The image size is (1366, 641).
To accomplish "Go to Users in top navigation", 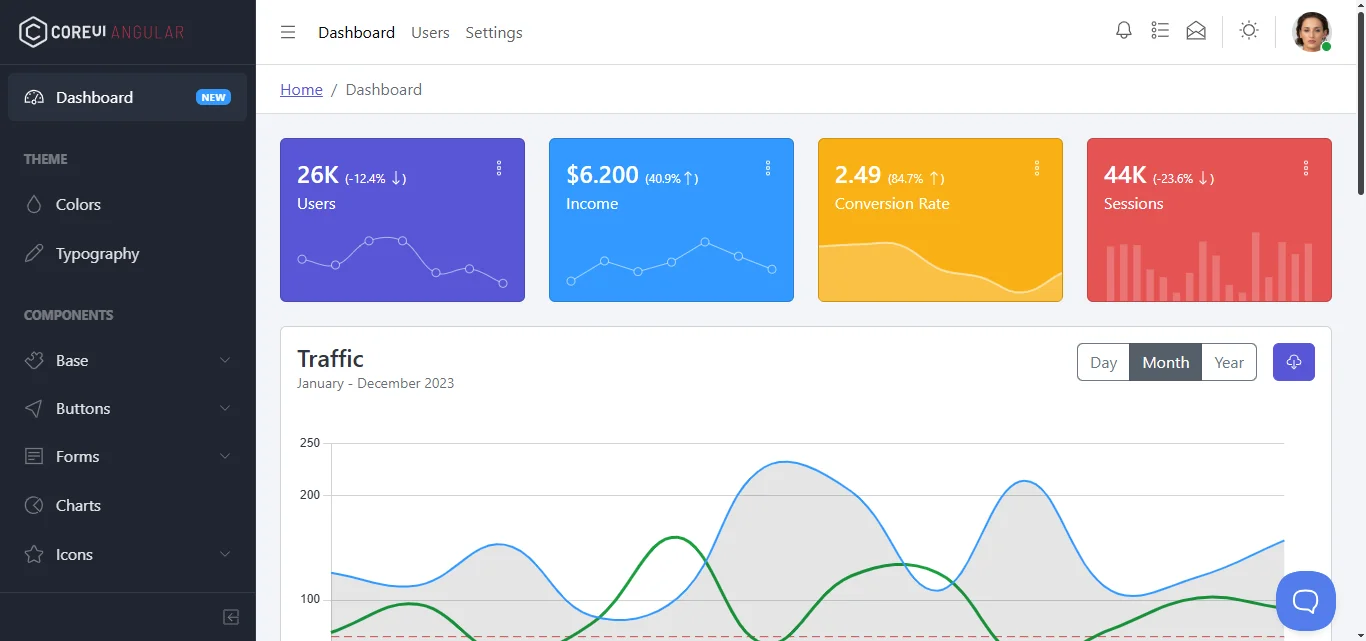I will click(430, 32).
